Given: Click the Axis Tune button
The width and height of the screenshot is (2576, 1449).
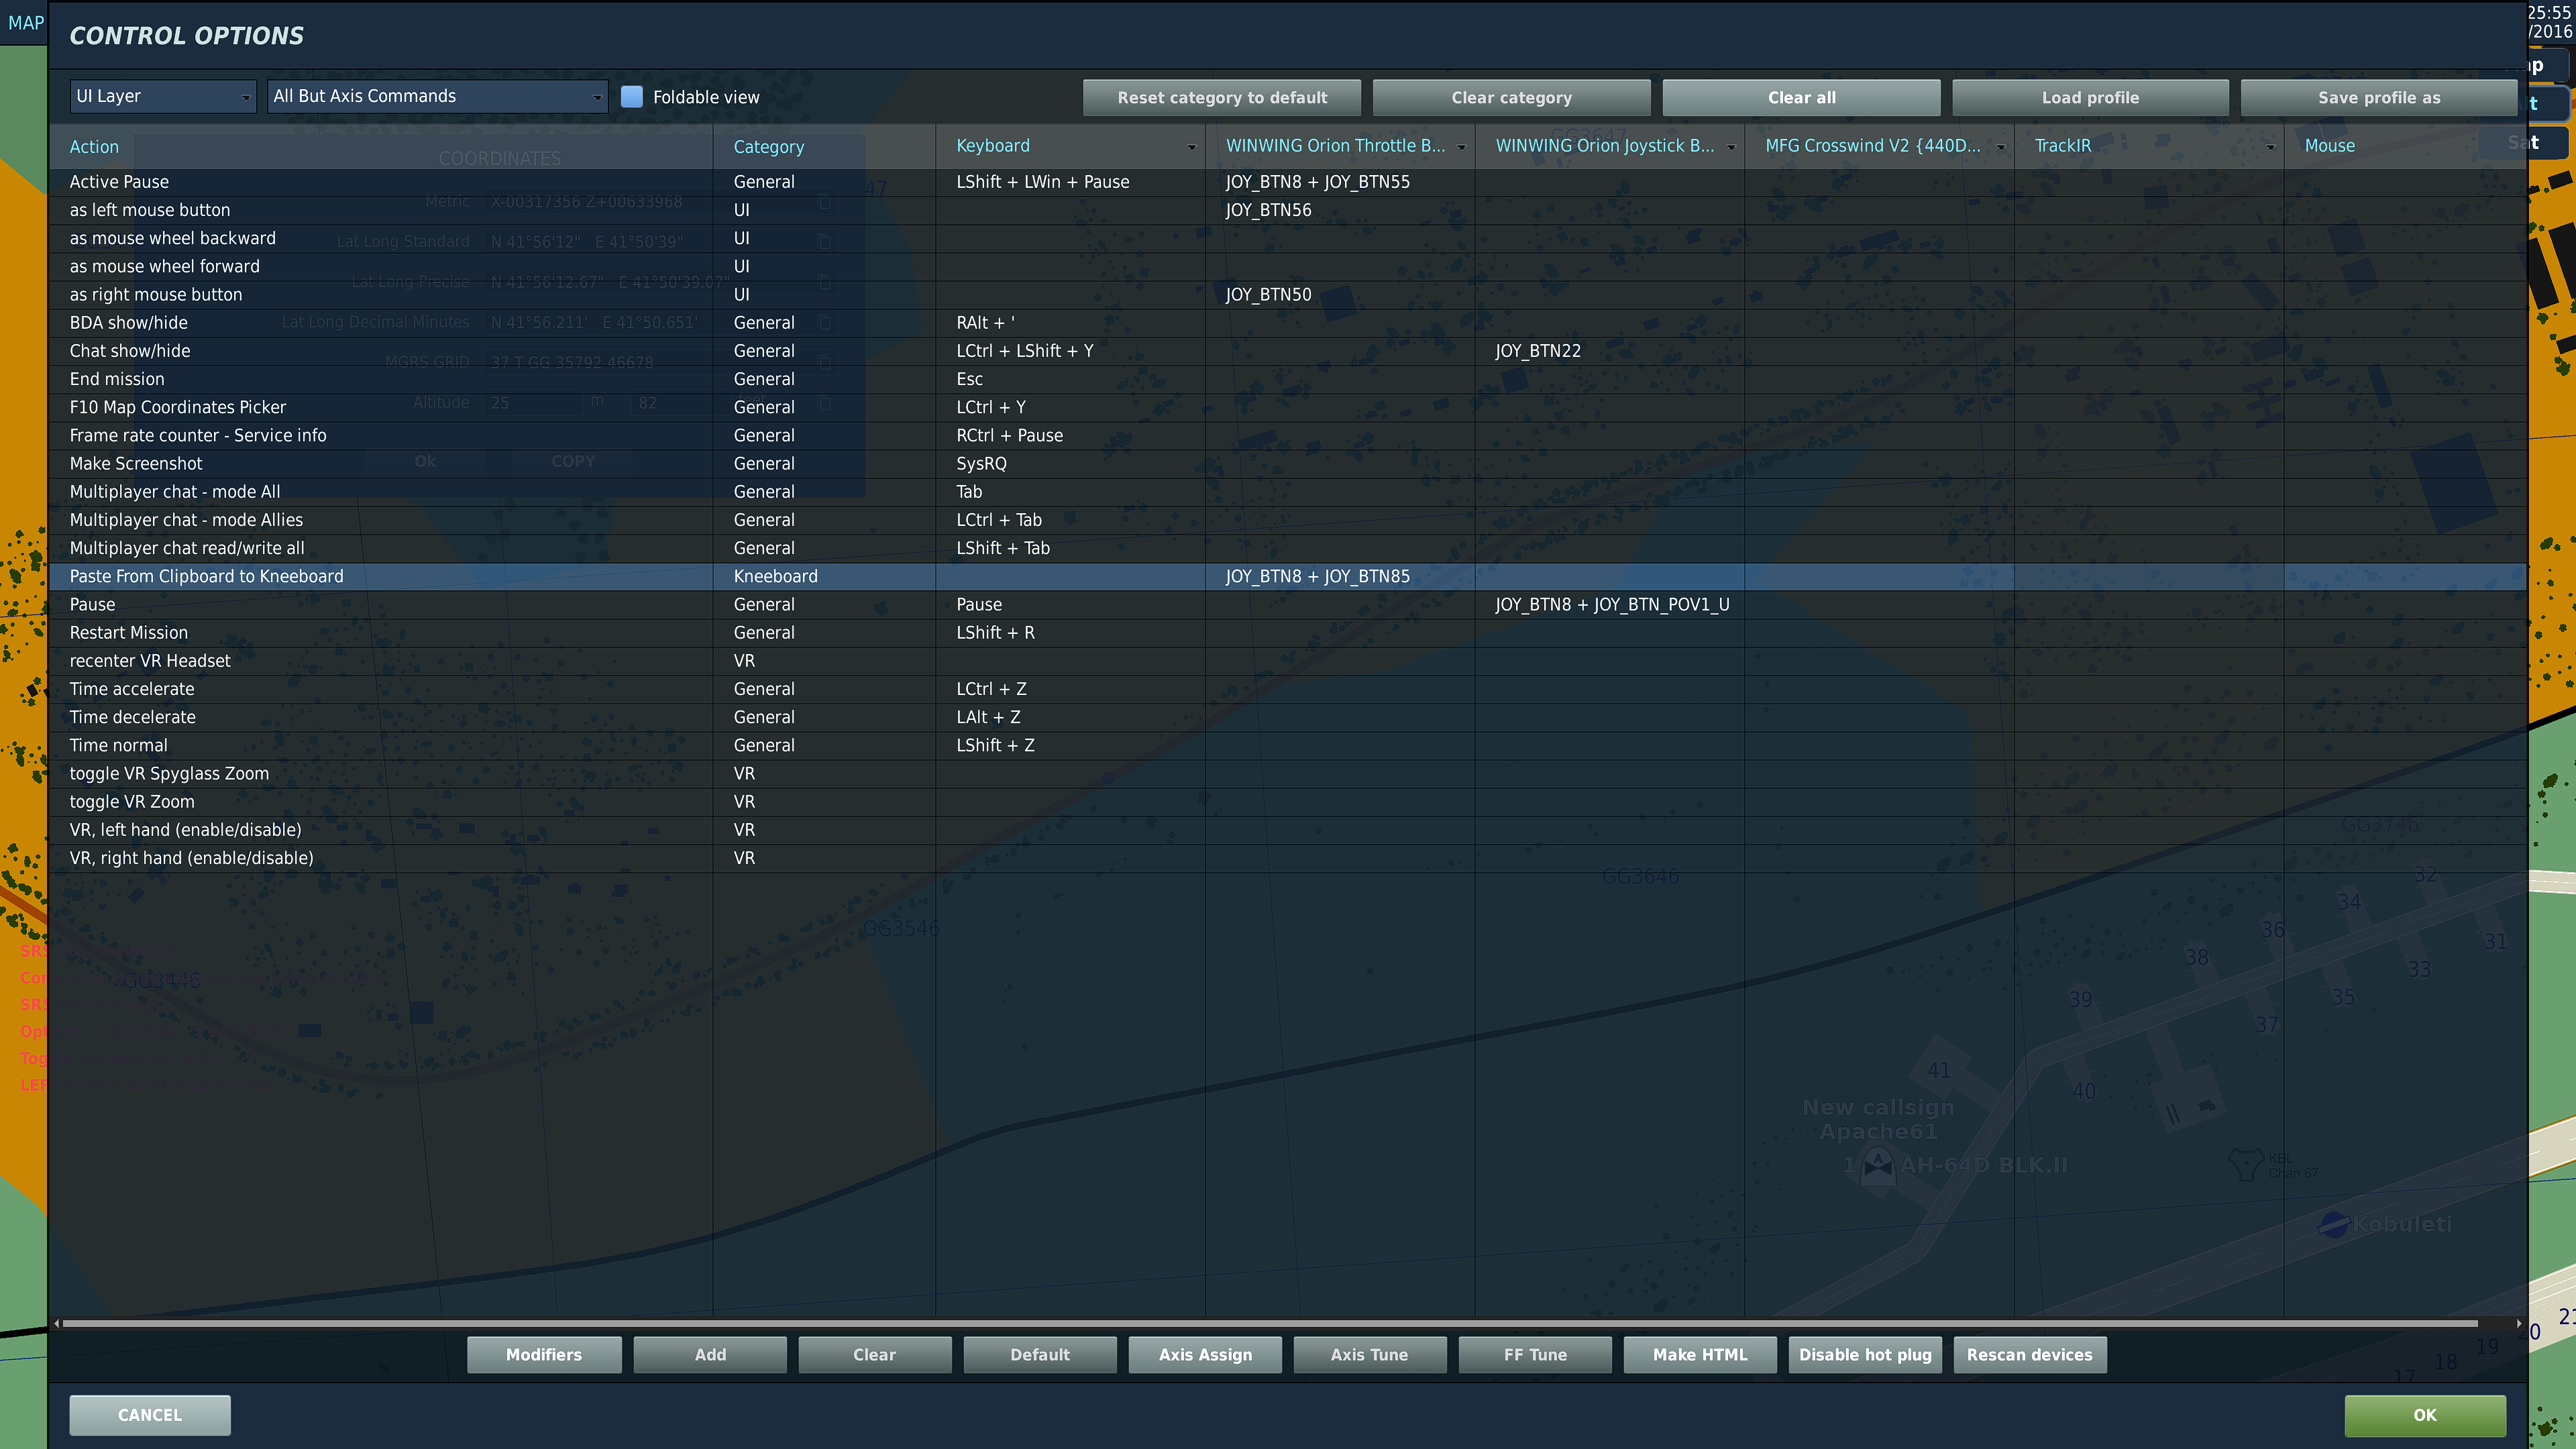Looking at the screenshot, I should [x=1370, y=1355].
